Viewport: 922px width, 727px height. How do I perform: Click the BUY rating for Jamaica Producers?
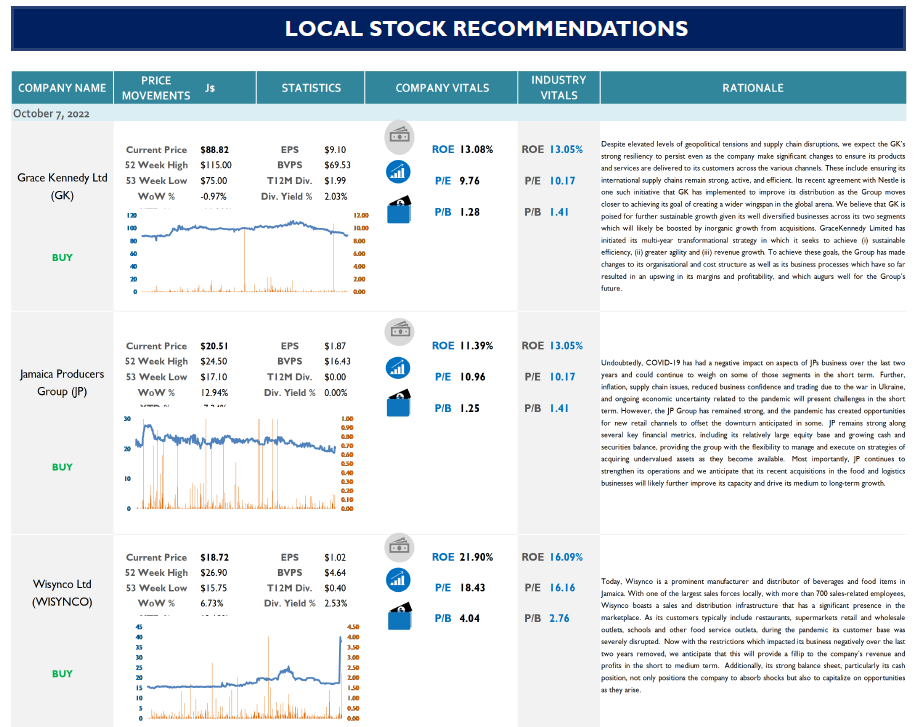pos(62,467)
